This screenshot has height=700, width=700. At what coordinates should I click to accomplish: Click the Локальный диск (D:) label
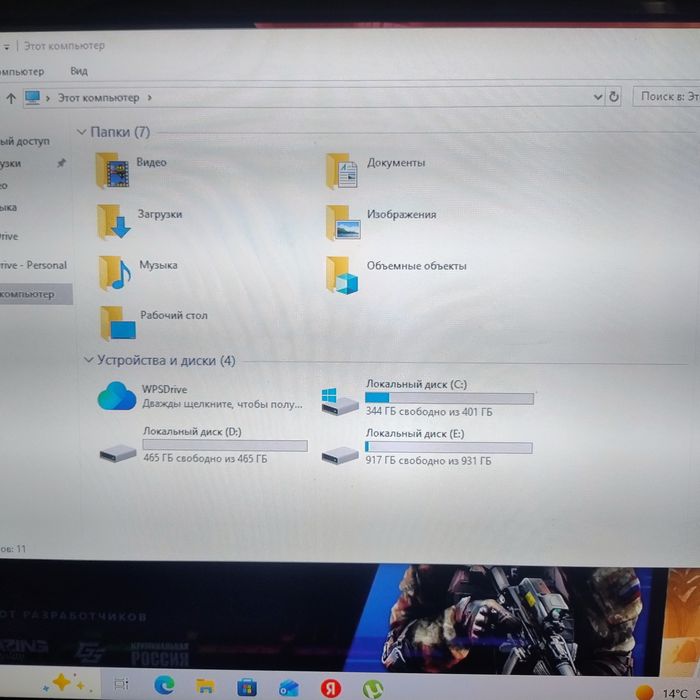(192, 432)
